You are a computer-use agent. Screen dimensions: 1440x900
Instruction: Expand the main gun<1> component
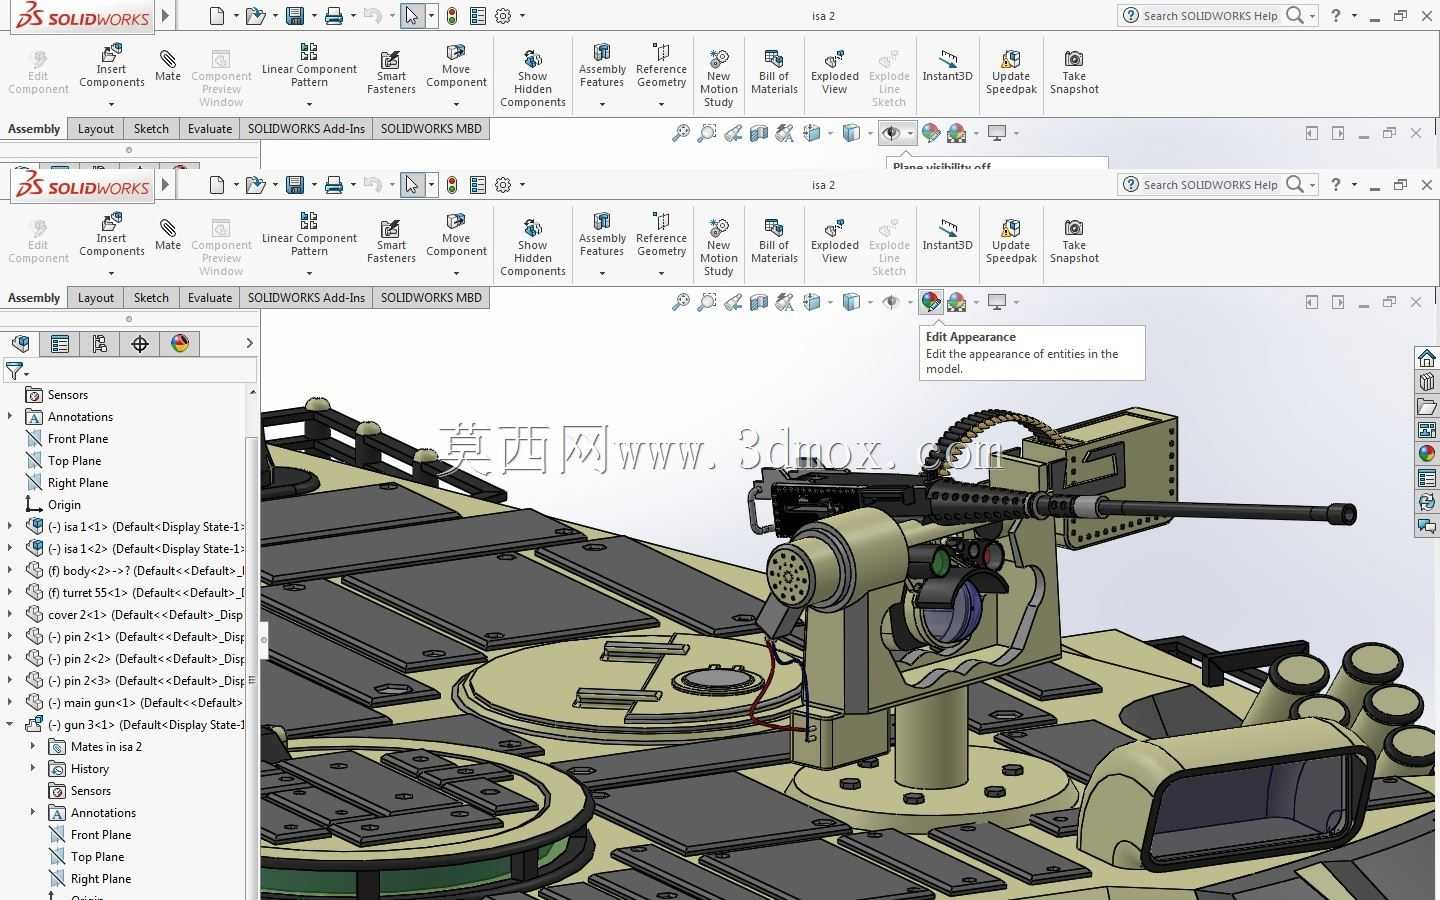pyautogui.click(x=10, y=703)
